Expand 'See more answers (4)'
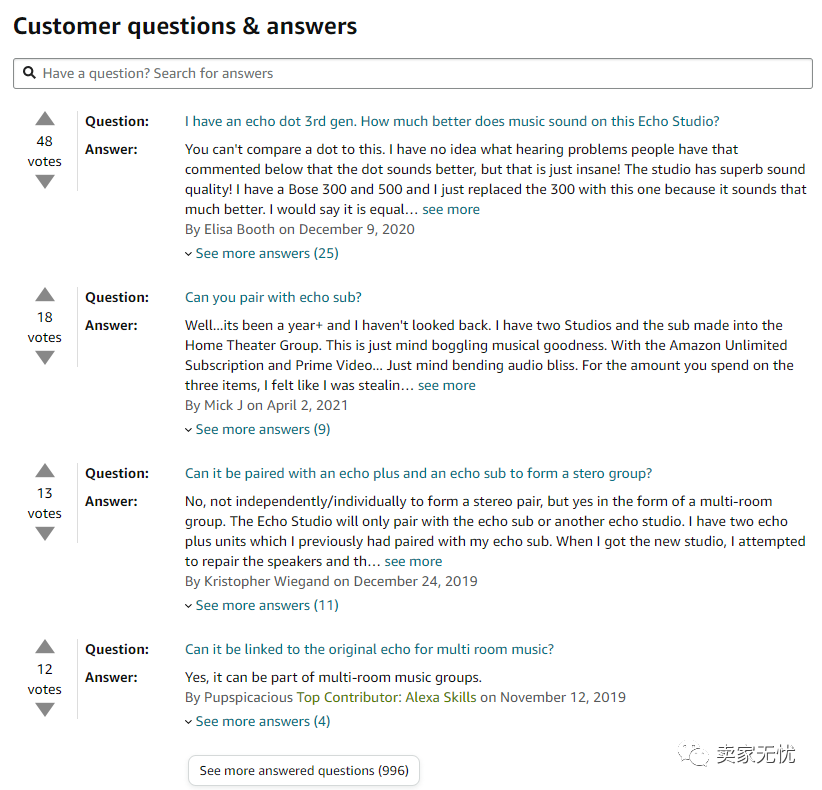This screenshot has width=822, height=790. (258, 722)
